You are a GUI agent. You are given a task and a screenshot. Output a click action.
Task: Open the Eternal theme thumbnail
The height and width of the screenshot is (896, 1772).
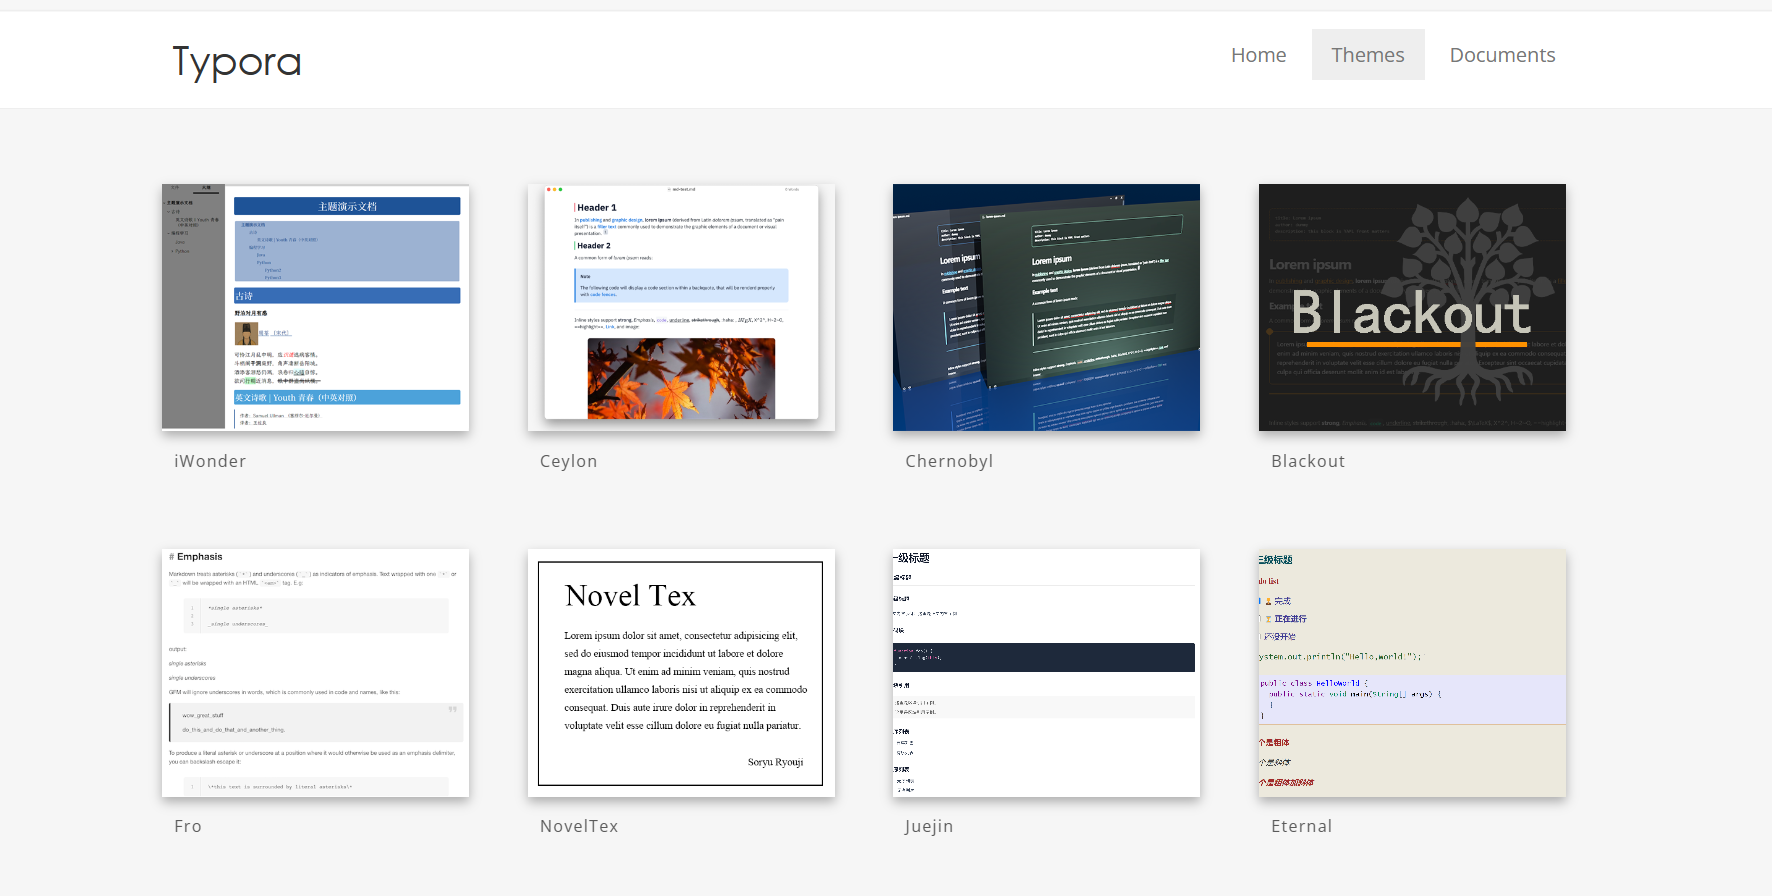(1412, 673)
